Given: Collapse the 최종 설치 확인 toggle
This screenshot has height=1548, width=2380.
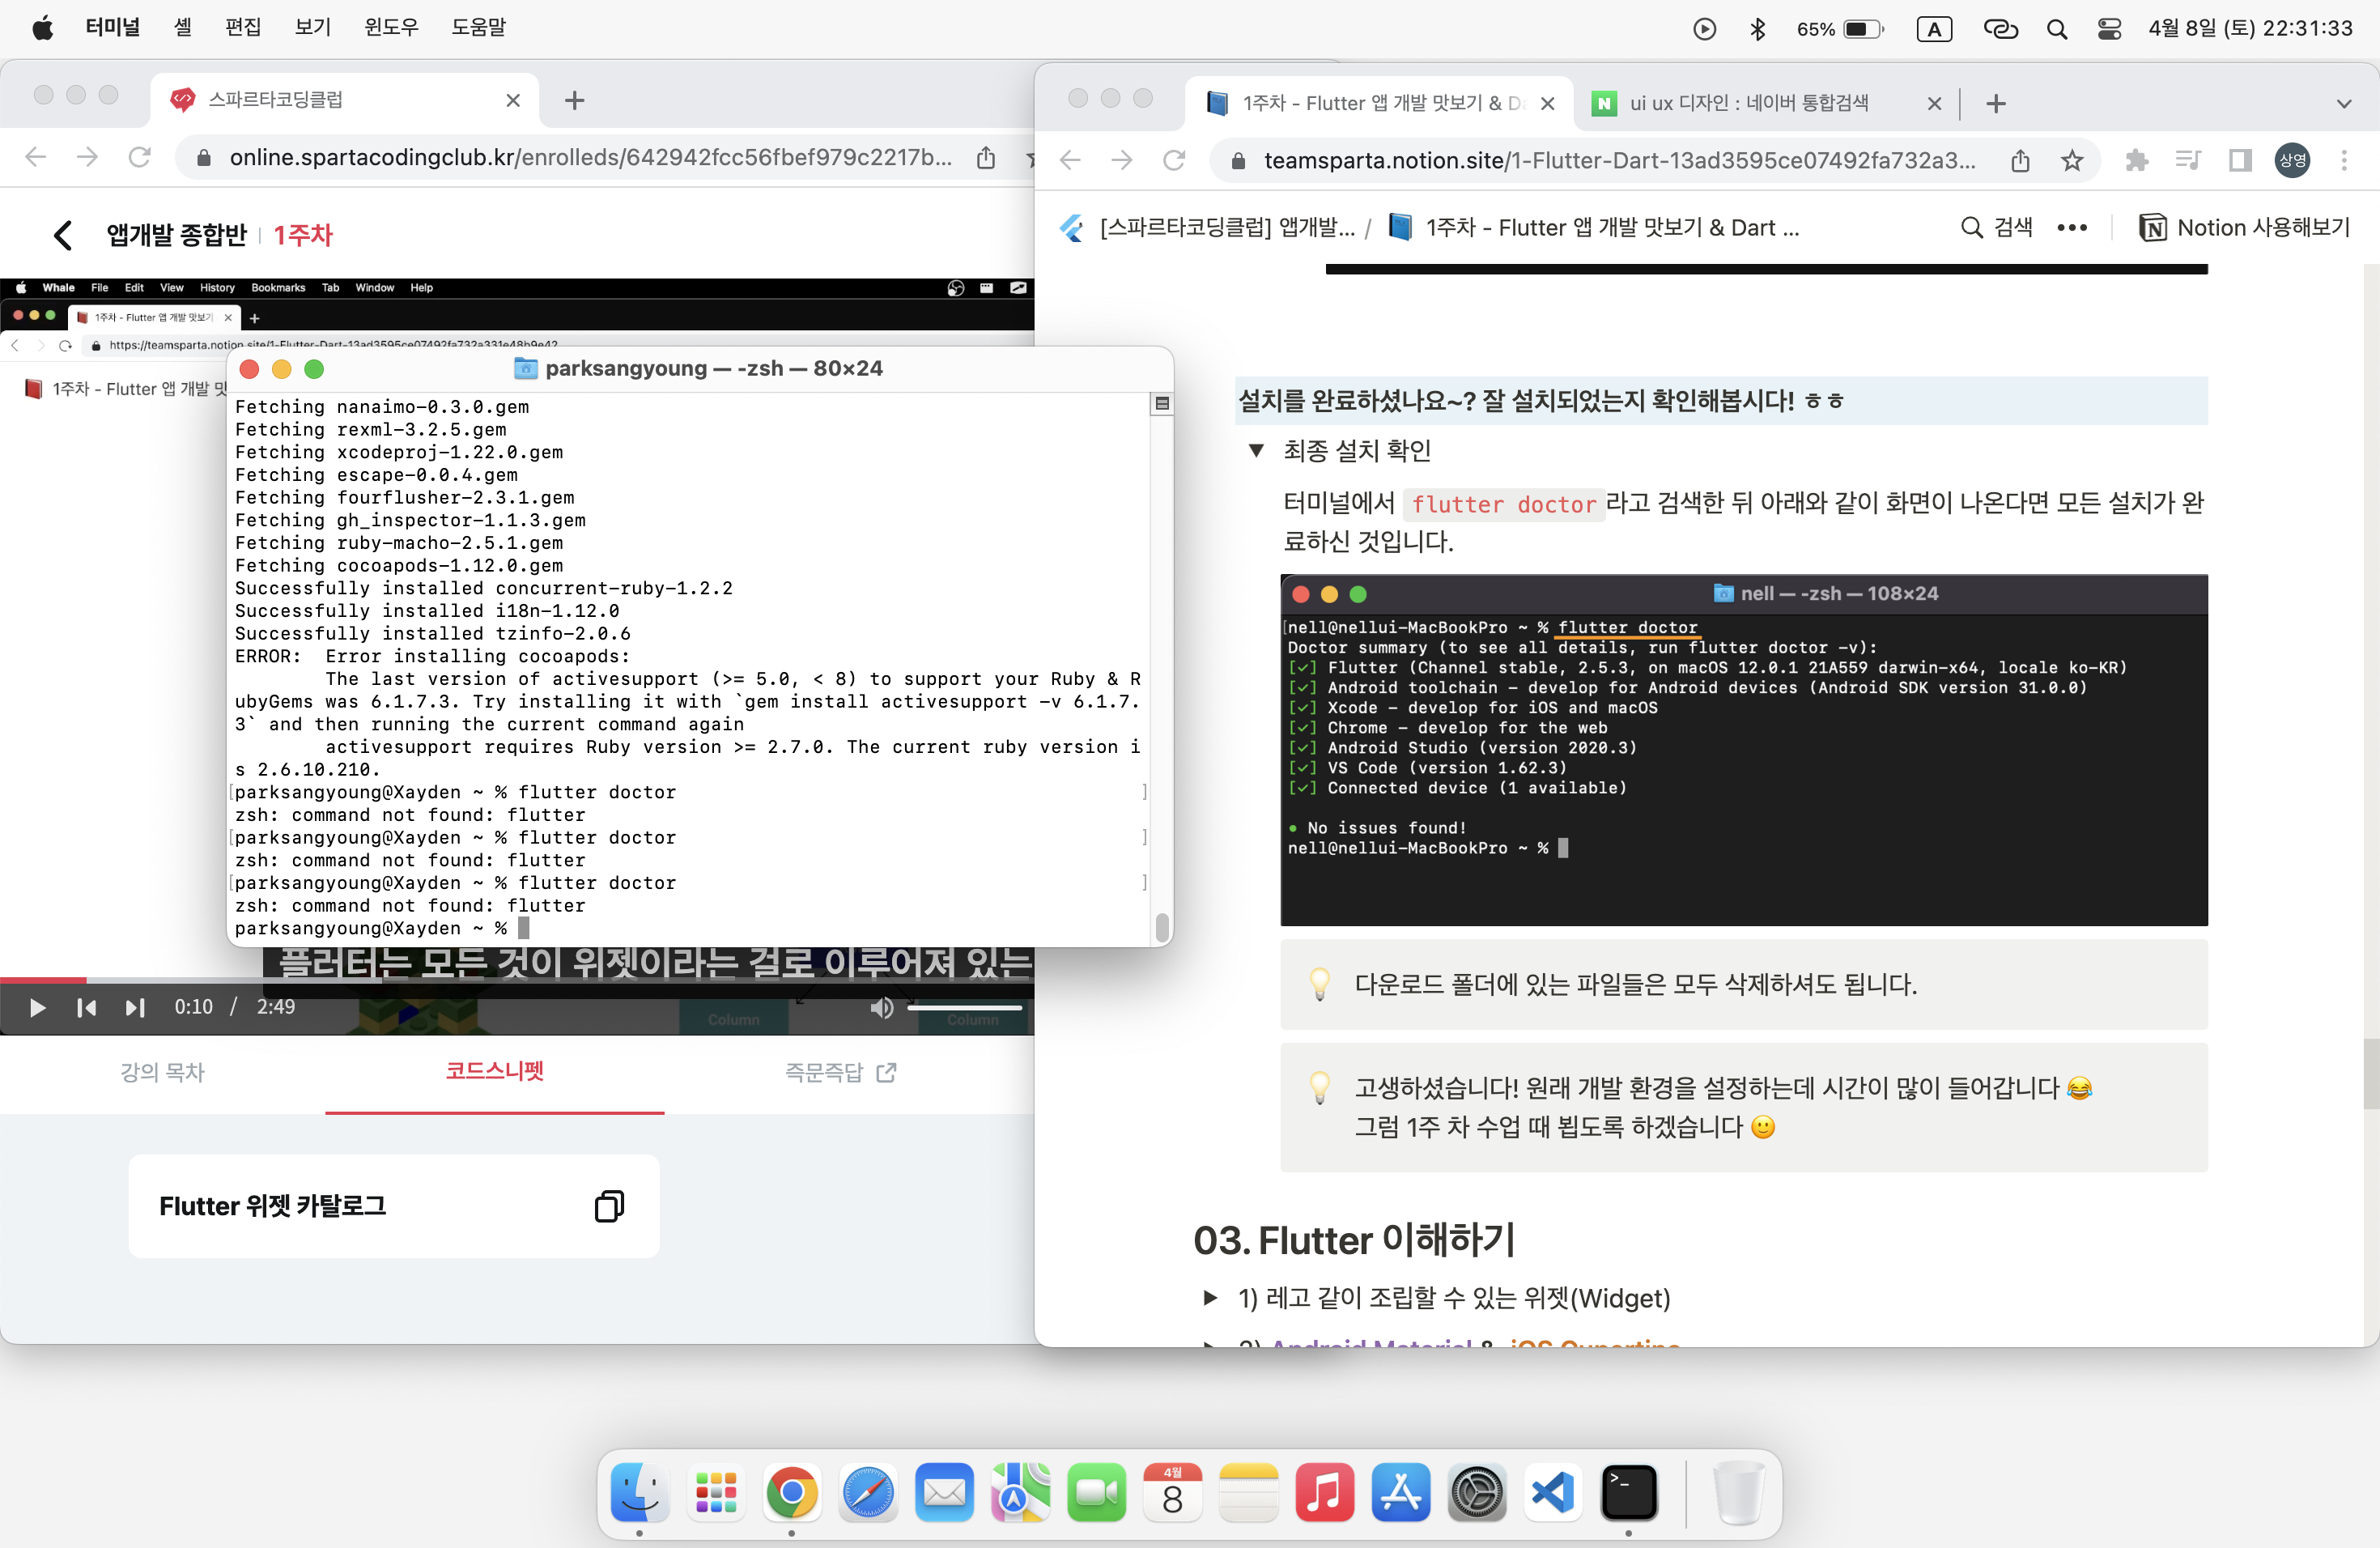Looking at the screenshot, I should coord(1256,451).
